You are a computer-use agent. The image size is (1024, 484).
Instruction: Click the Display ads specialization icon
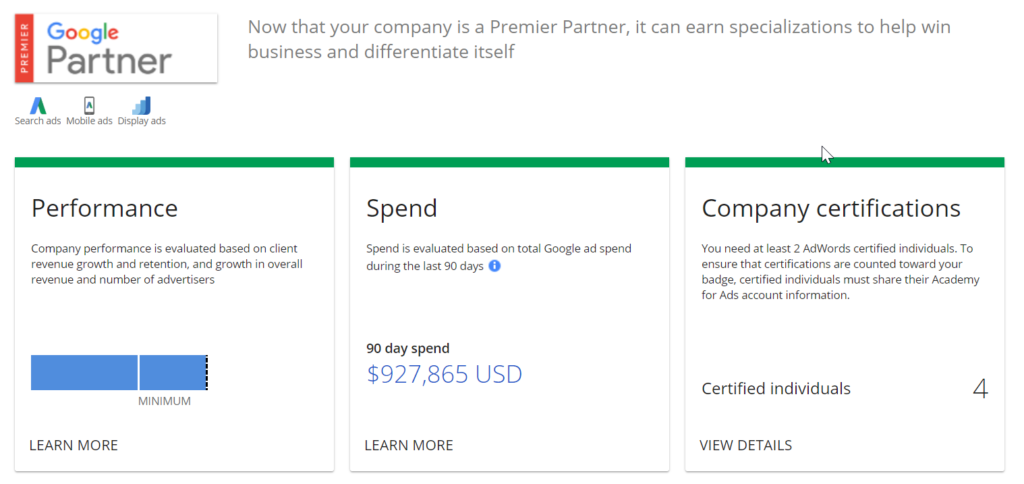pos(142,105)
